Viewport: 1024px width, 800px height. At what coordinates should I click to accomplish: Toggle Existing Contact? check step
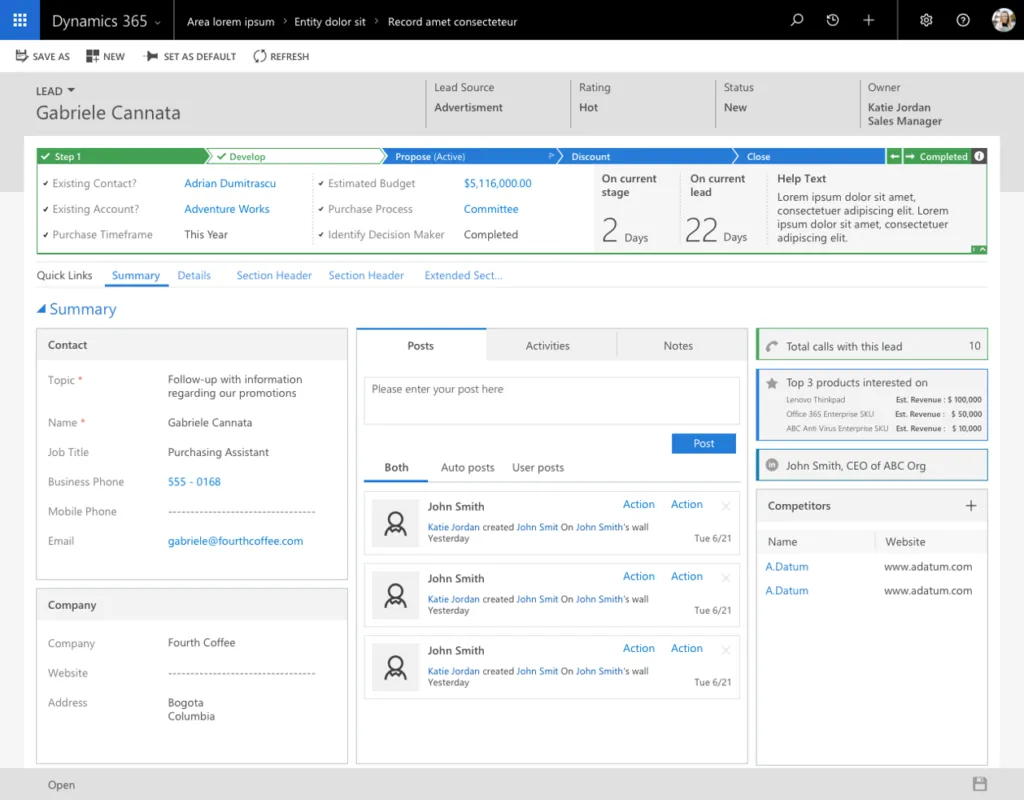pyautogui.click(x=46, y=184)
